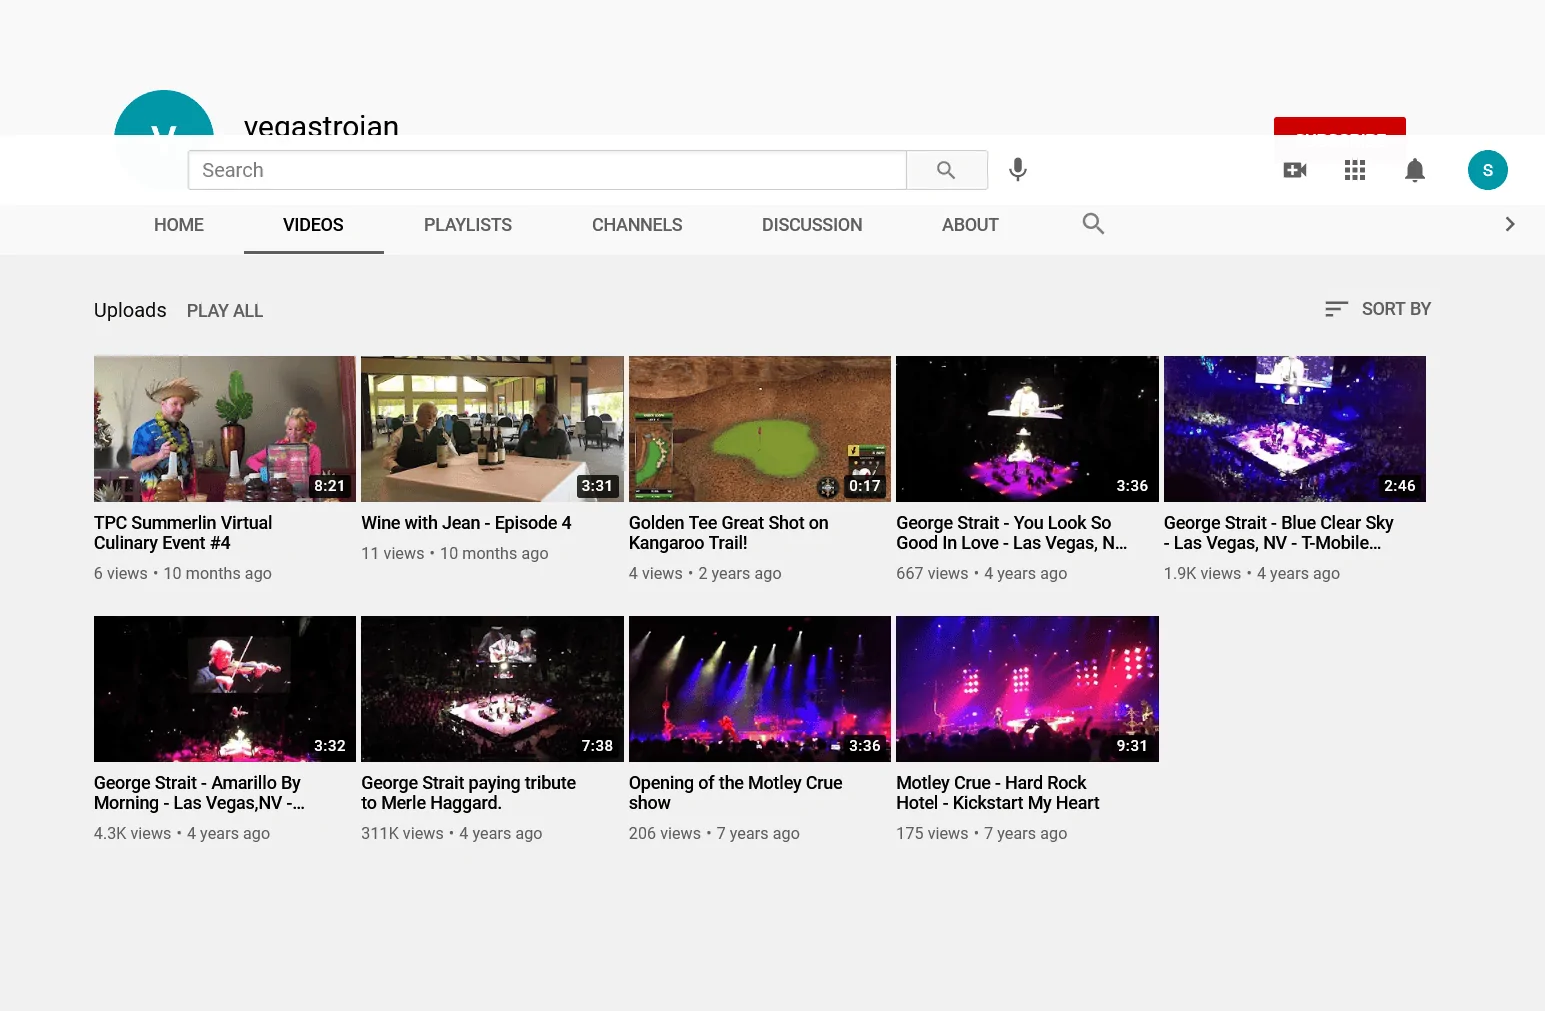Focus the Search input field

(x=547, y=170)
